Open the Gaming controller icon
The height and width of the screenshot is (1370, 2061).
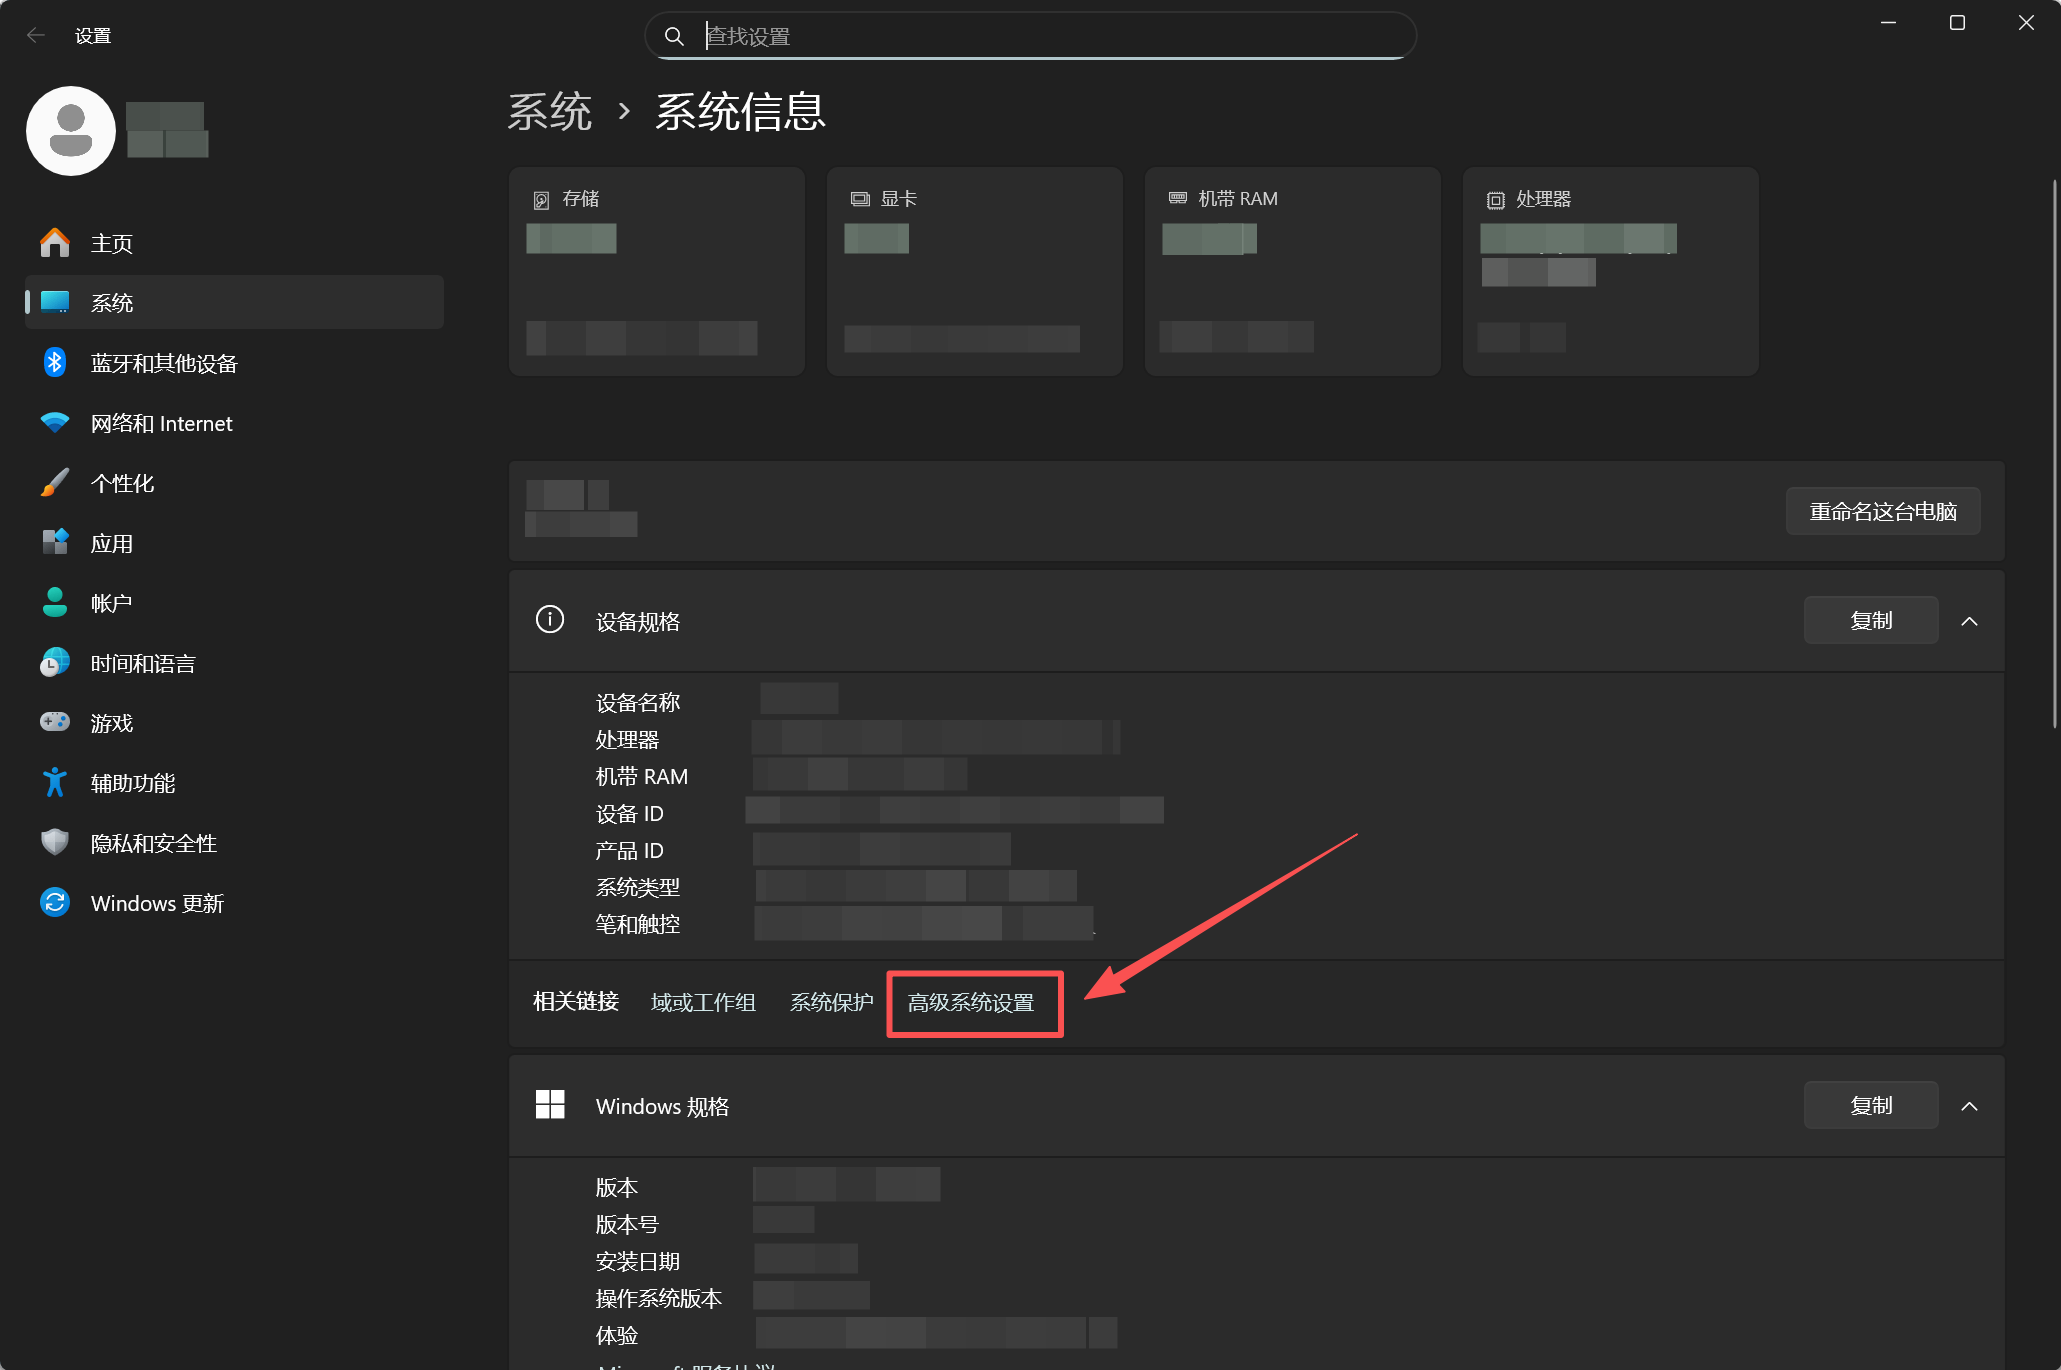[55, 722]
